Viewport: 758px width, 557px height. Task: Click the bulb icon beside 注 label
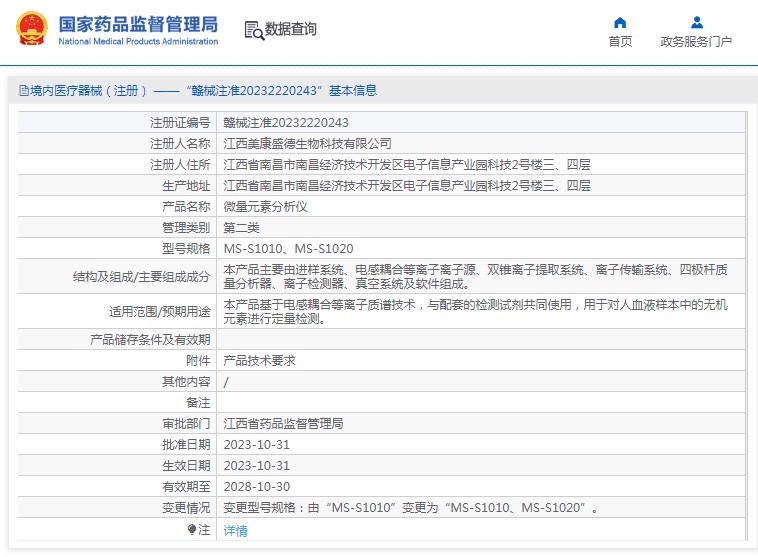(192, 529)
